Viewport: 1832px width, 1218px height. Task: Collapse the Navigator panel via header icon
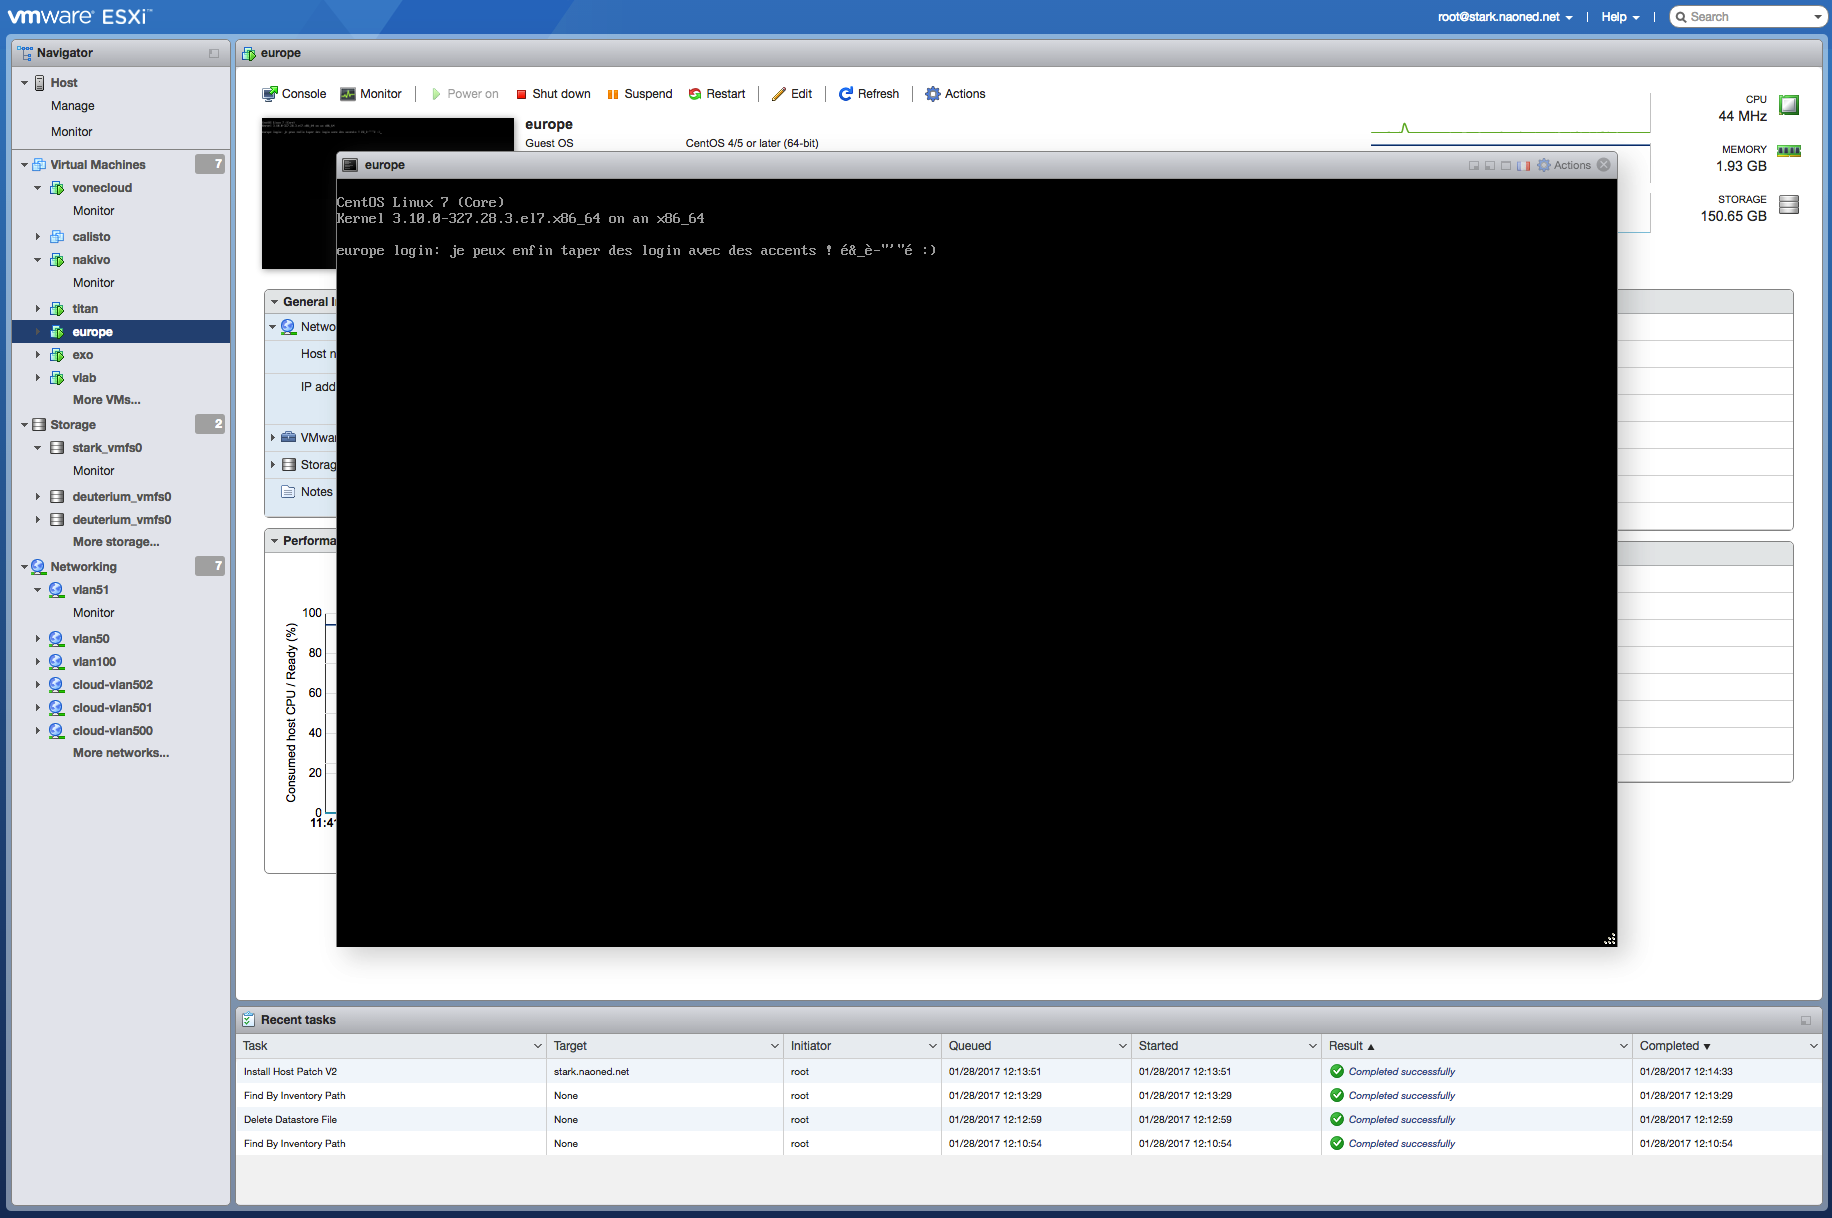click(214, 53)
